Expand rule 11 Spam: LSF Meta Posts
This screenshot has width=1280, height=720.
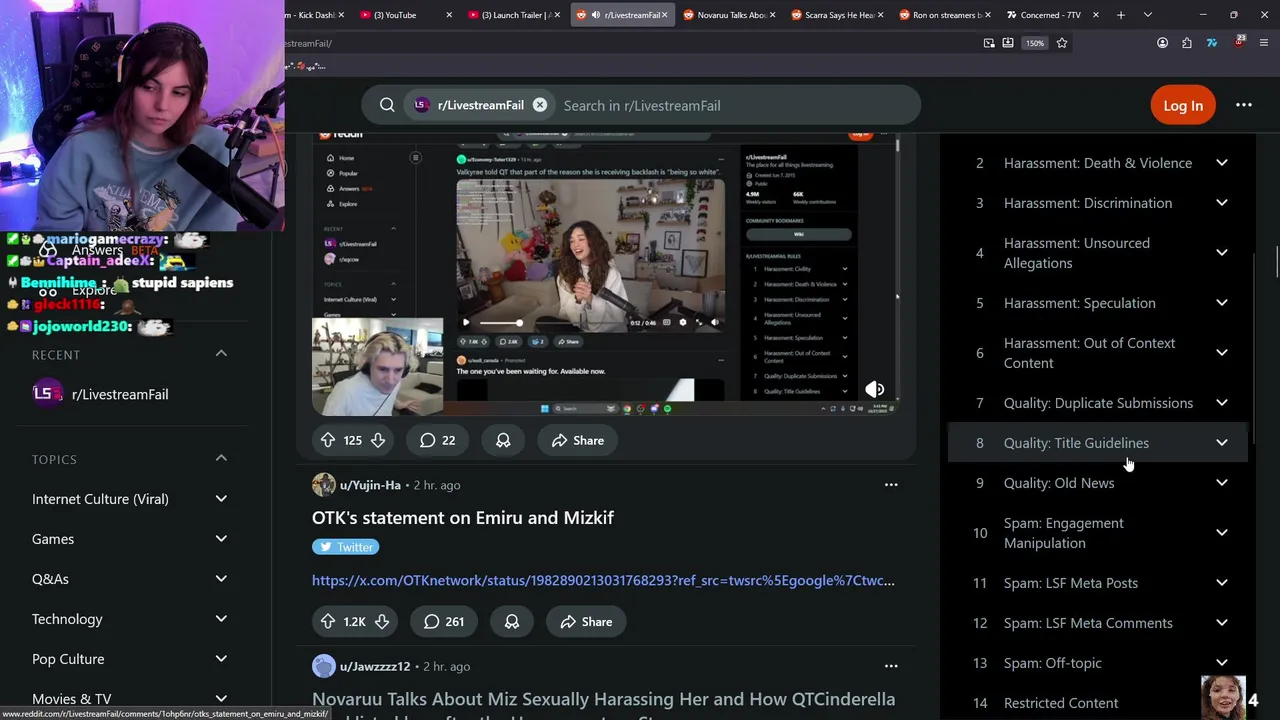[x=1098, y=583]
